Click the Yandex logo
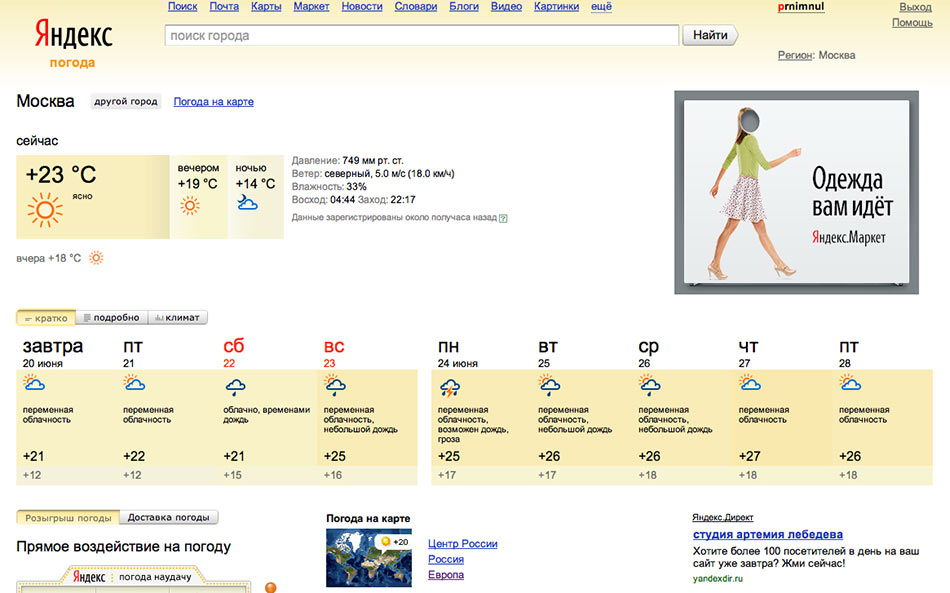 (x=73, y=35)
